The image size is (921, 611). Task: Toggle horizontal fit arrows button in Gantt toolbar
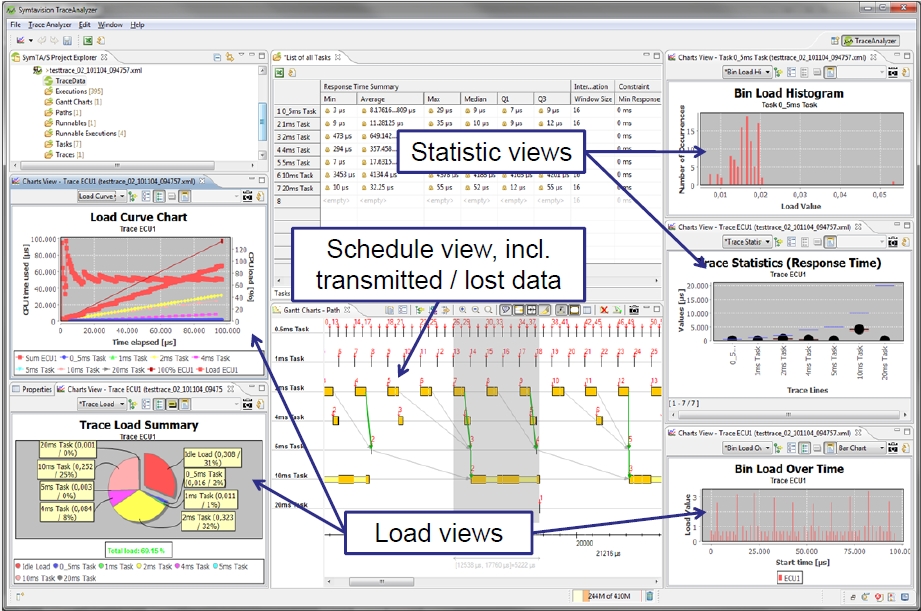(532, 310)
